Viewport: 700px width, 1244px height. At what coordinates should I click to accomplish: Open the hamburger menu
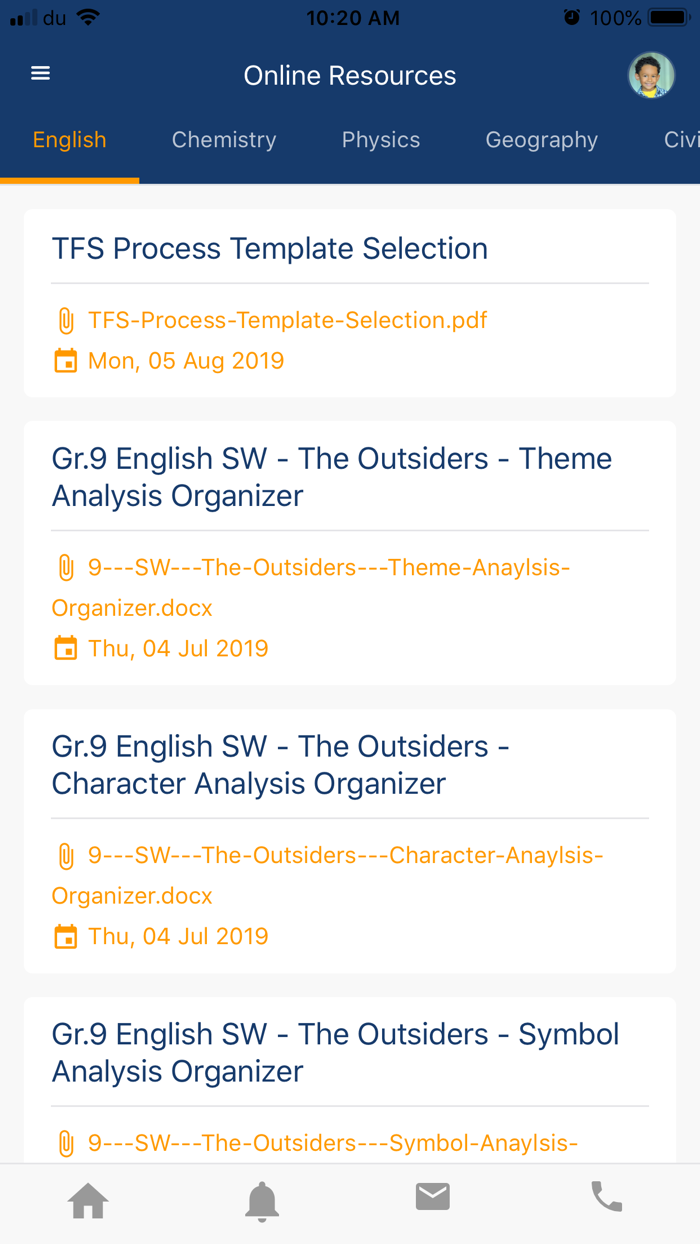coord(40,74)
